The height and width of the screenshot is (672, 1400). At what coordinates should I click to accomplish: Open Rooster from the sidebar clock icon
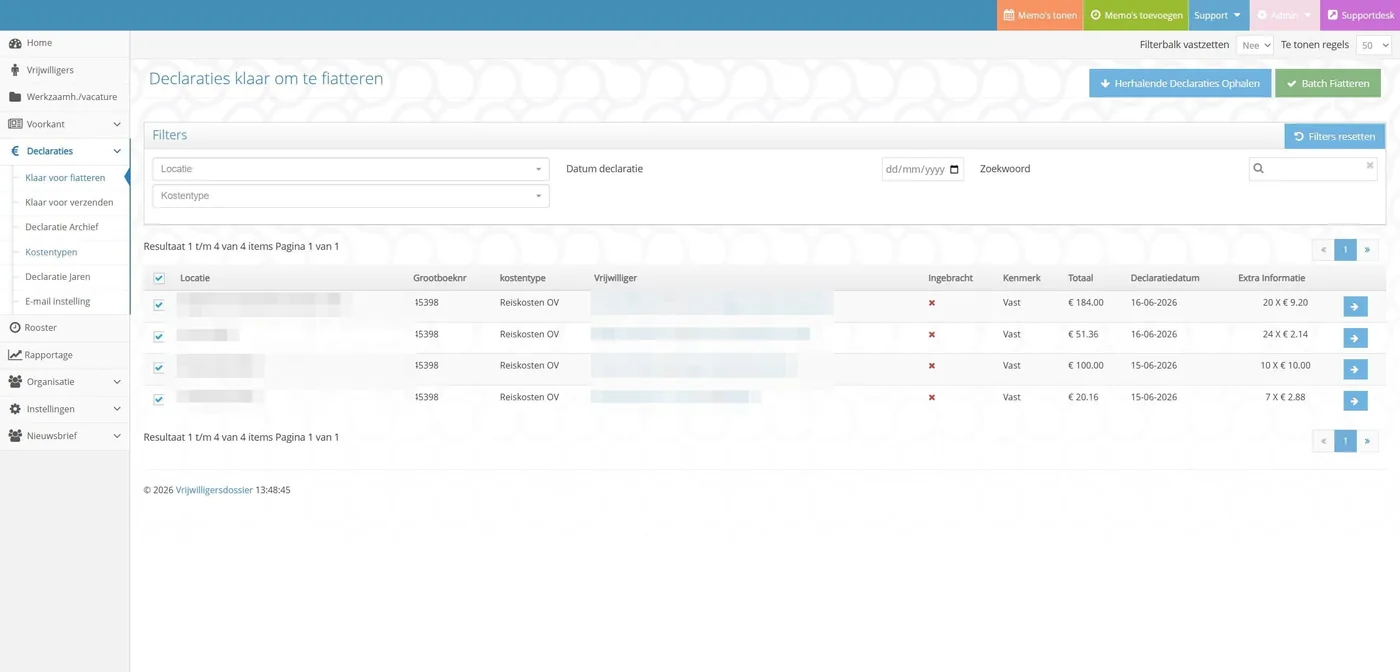pos(15,328)
